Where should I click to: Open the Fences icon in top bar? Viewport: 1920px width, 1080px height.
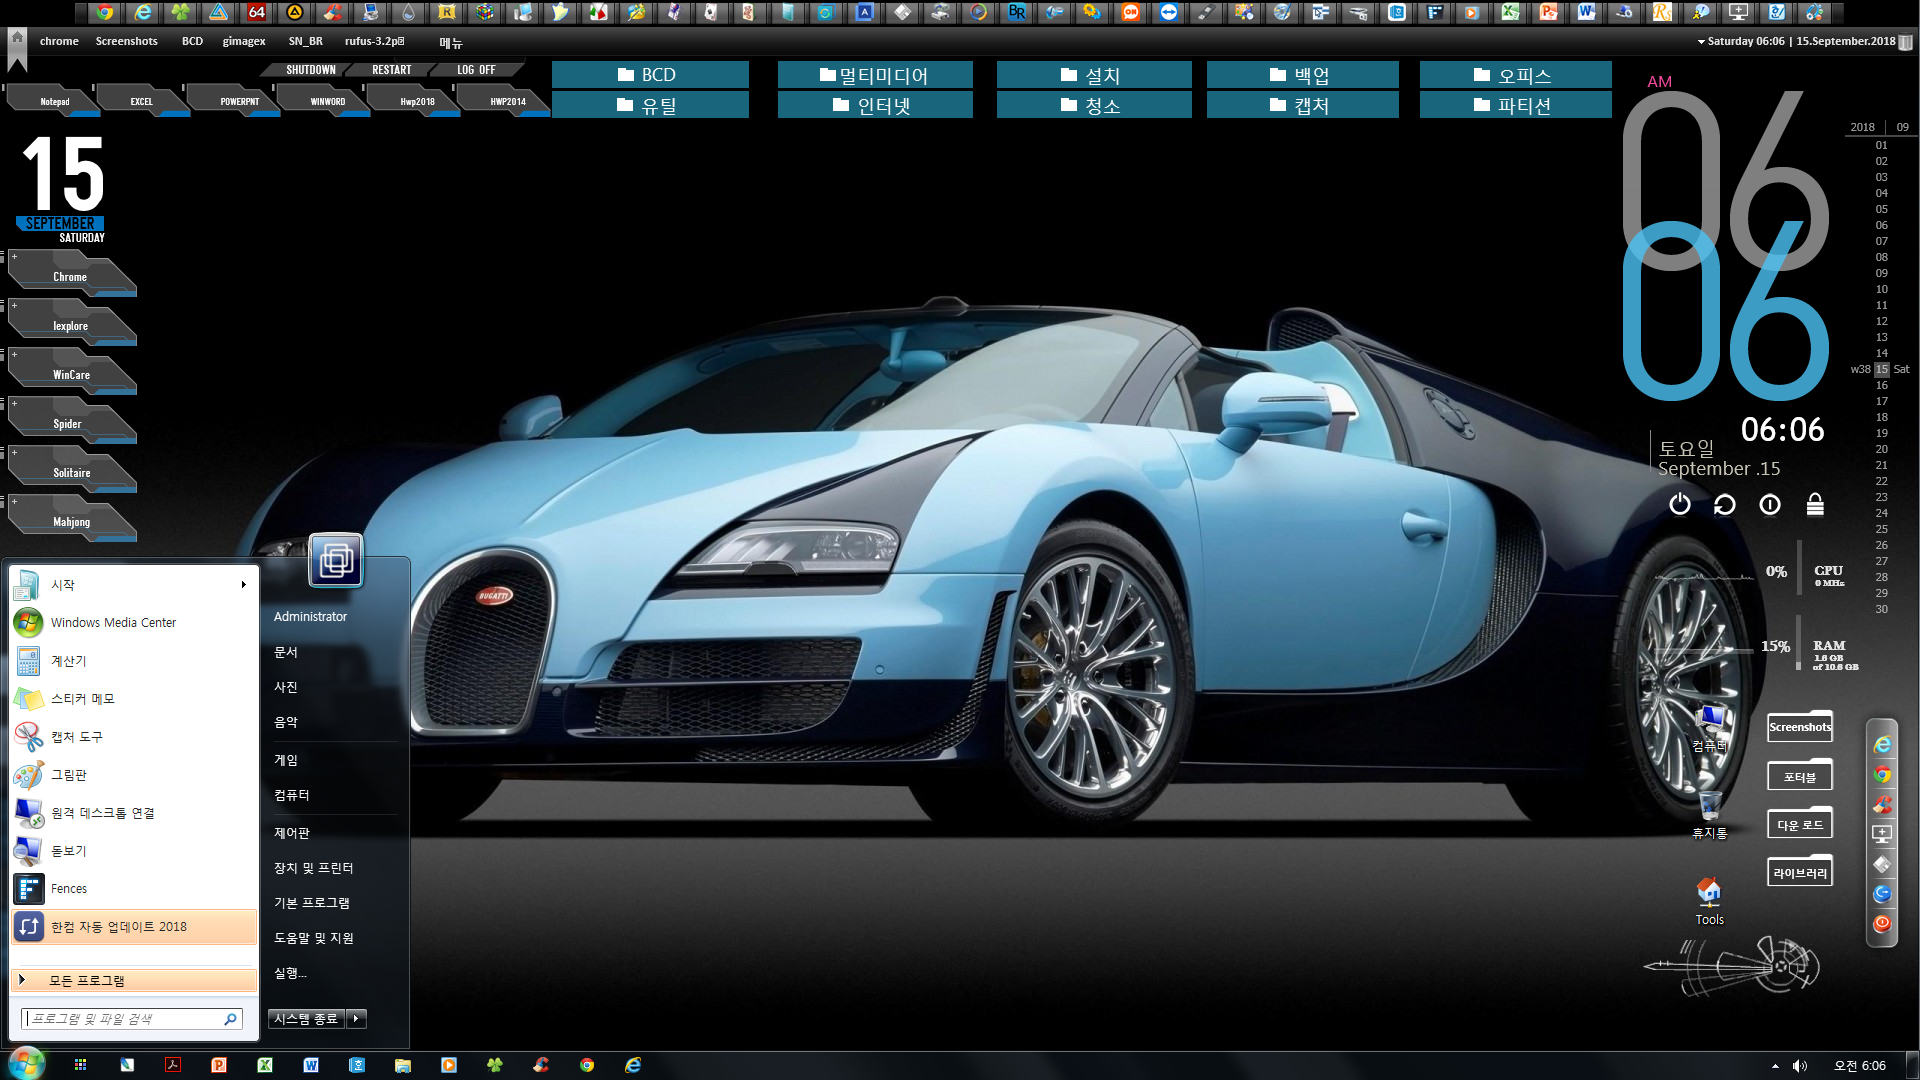tap(1435, 13)
